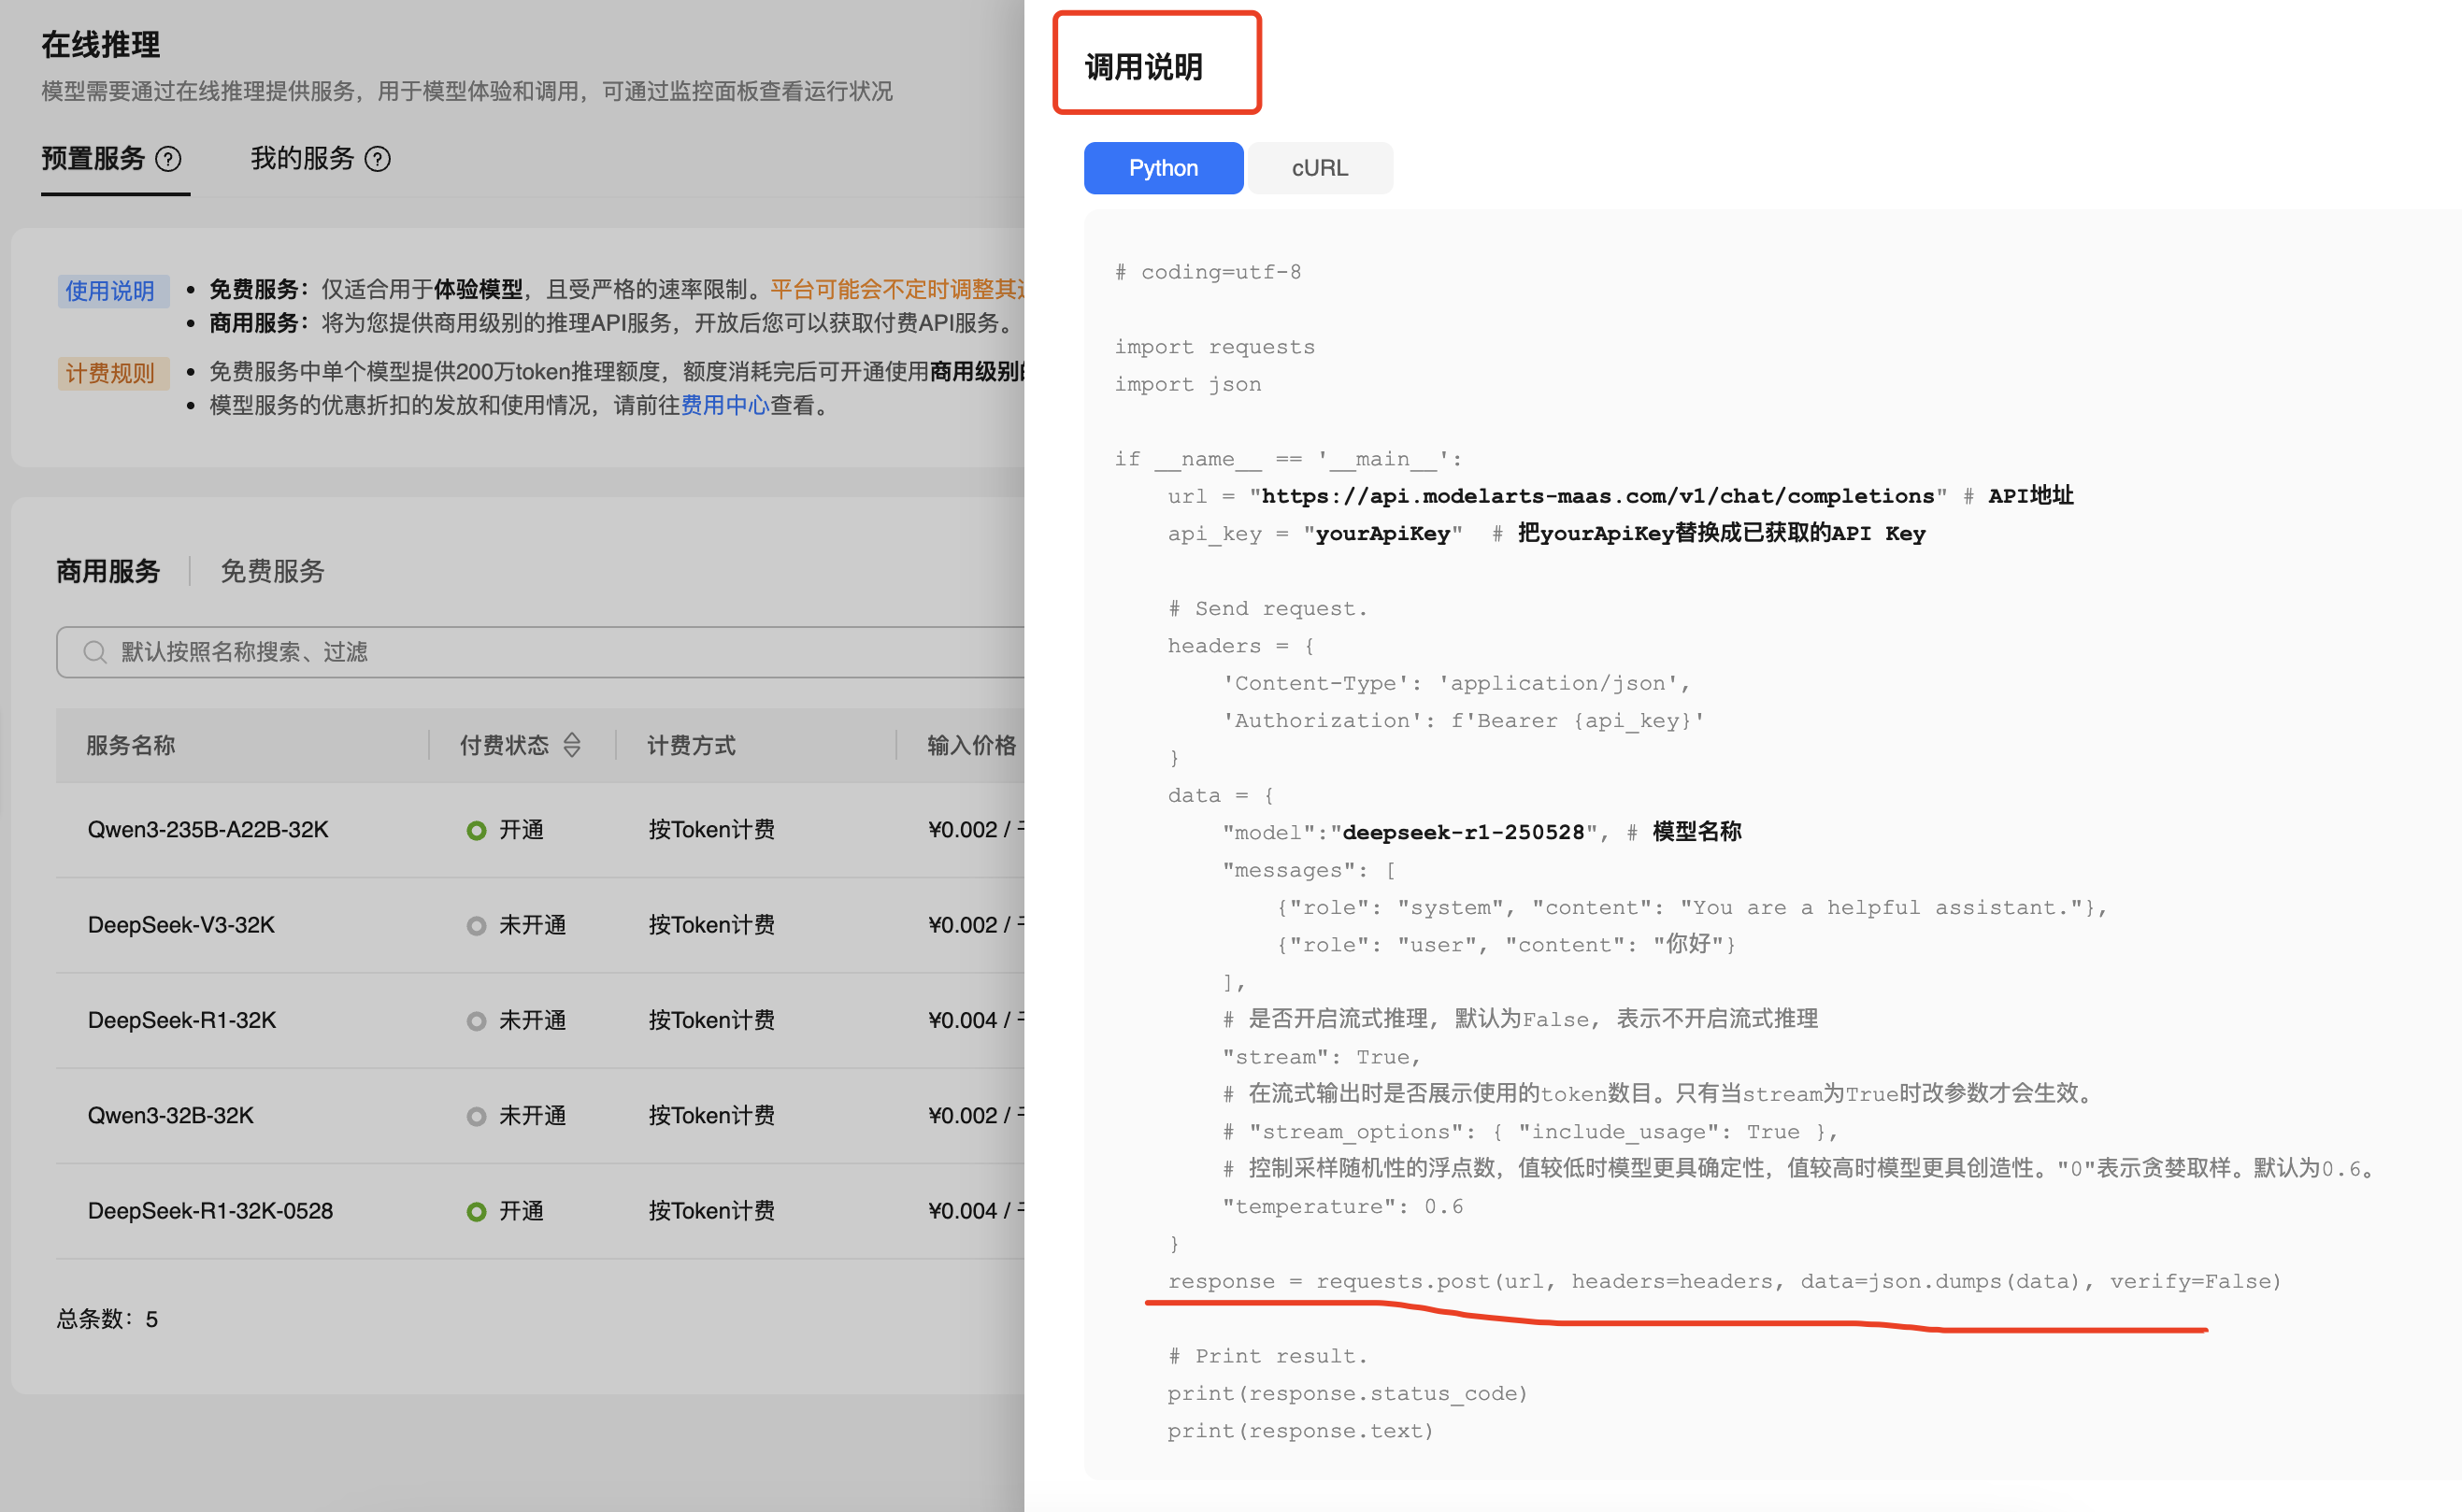Click DeepSeek-R1-32K service row name

click(182, 1020)
